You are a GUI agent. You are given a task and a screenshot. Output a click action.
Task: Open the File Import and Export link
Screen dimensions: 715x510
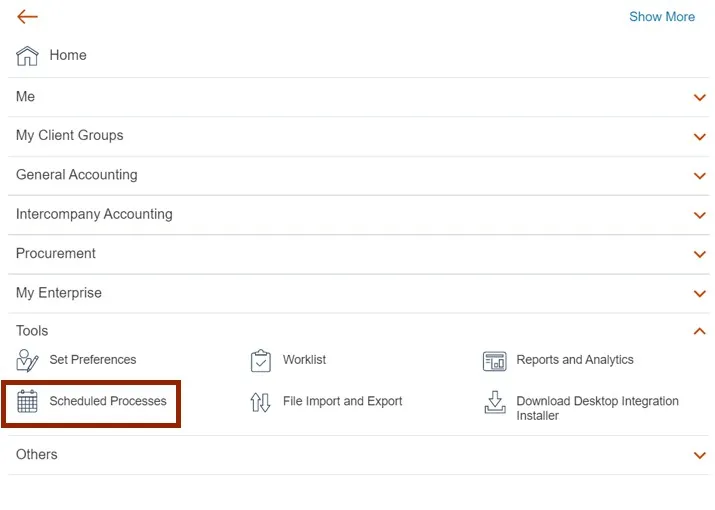[342, 402]
